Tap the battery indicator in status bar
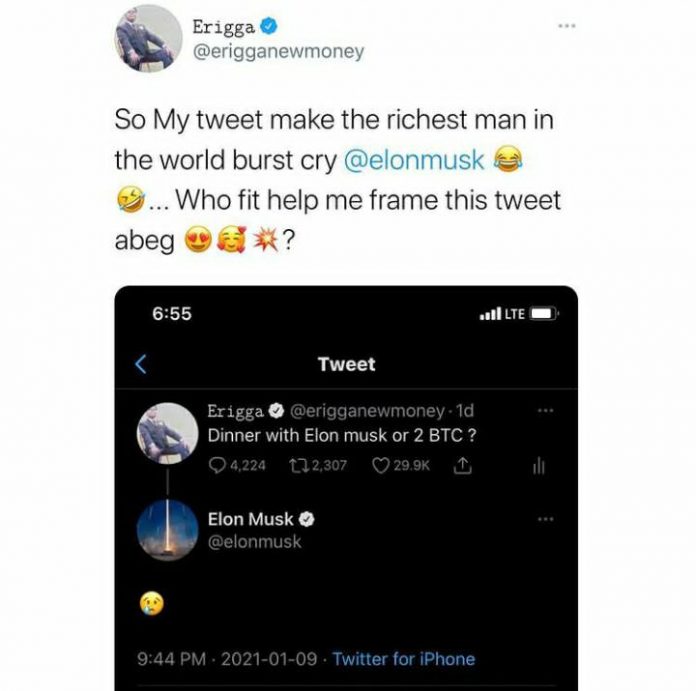 [544, 314]
